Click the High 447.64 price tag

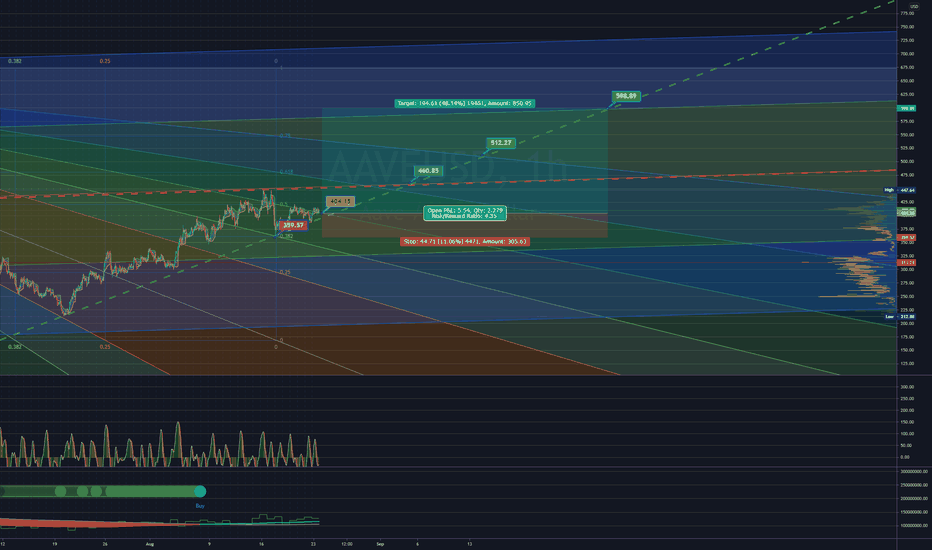900,190
